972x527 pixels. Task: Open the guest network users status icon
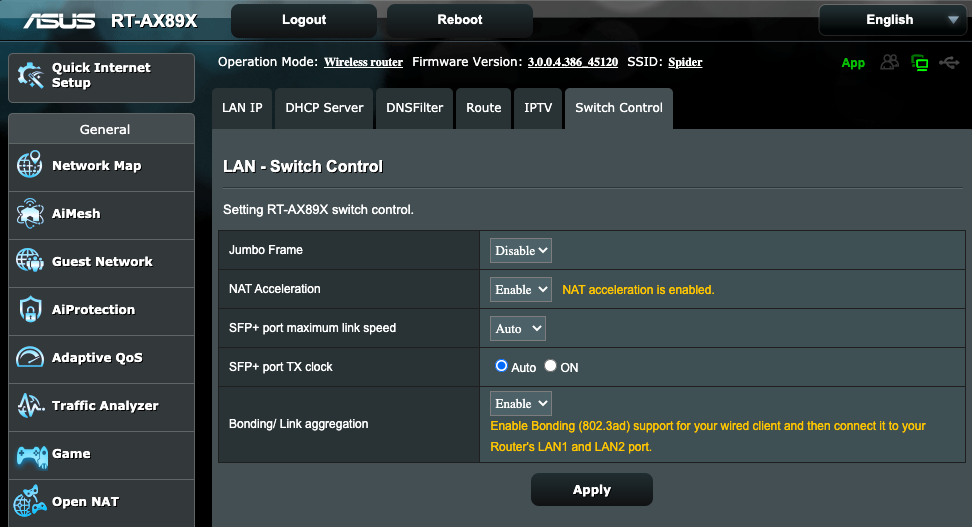890,62
